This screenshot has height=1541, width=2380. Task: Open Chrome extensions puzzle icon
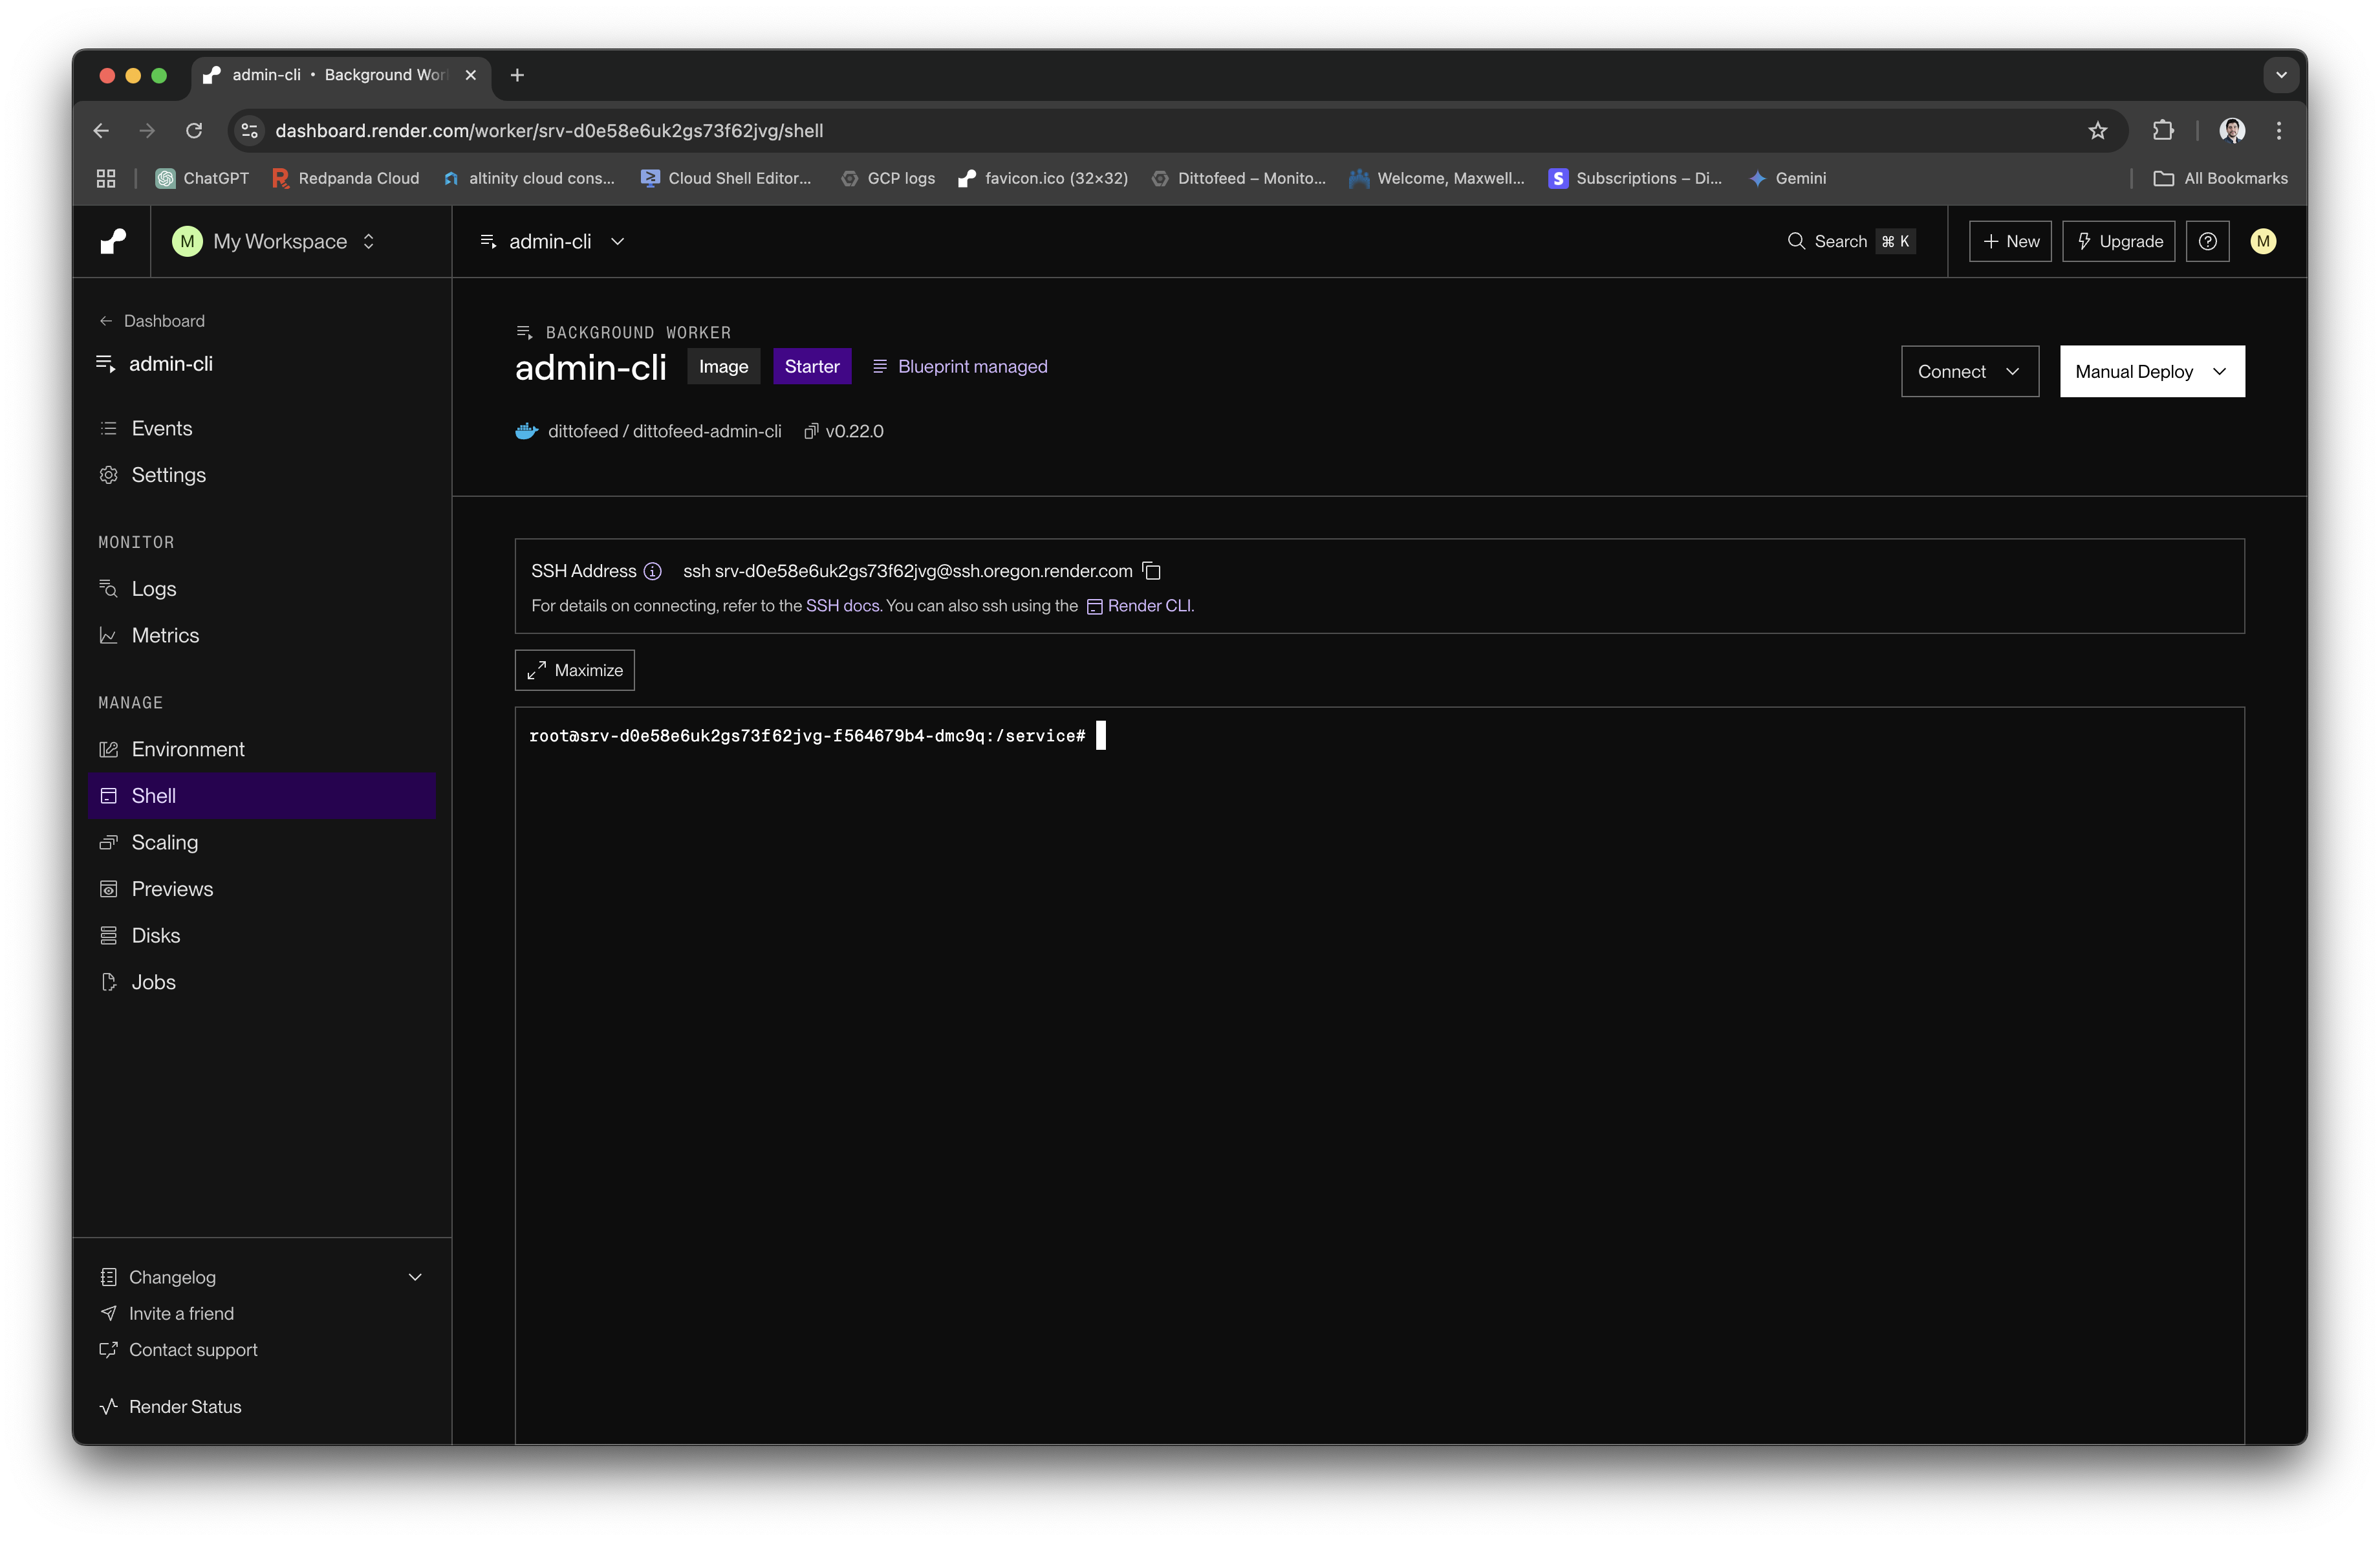[2162, 131]
